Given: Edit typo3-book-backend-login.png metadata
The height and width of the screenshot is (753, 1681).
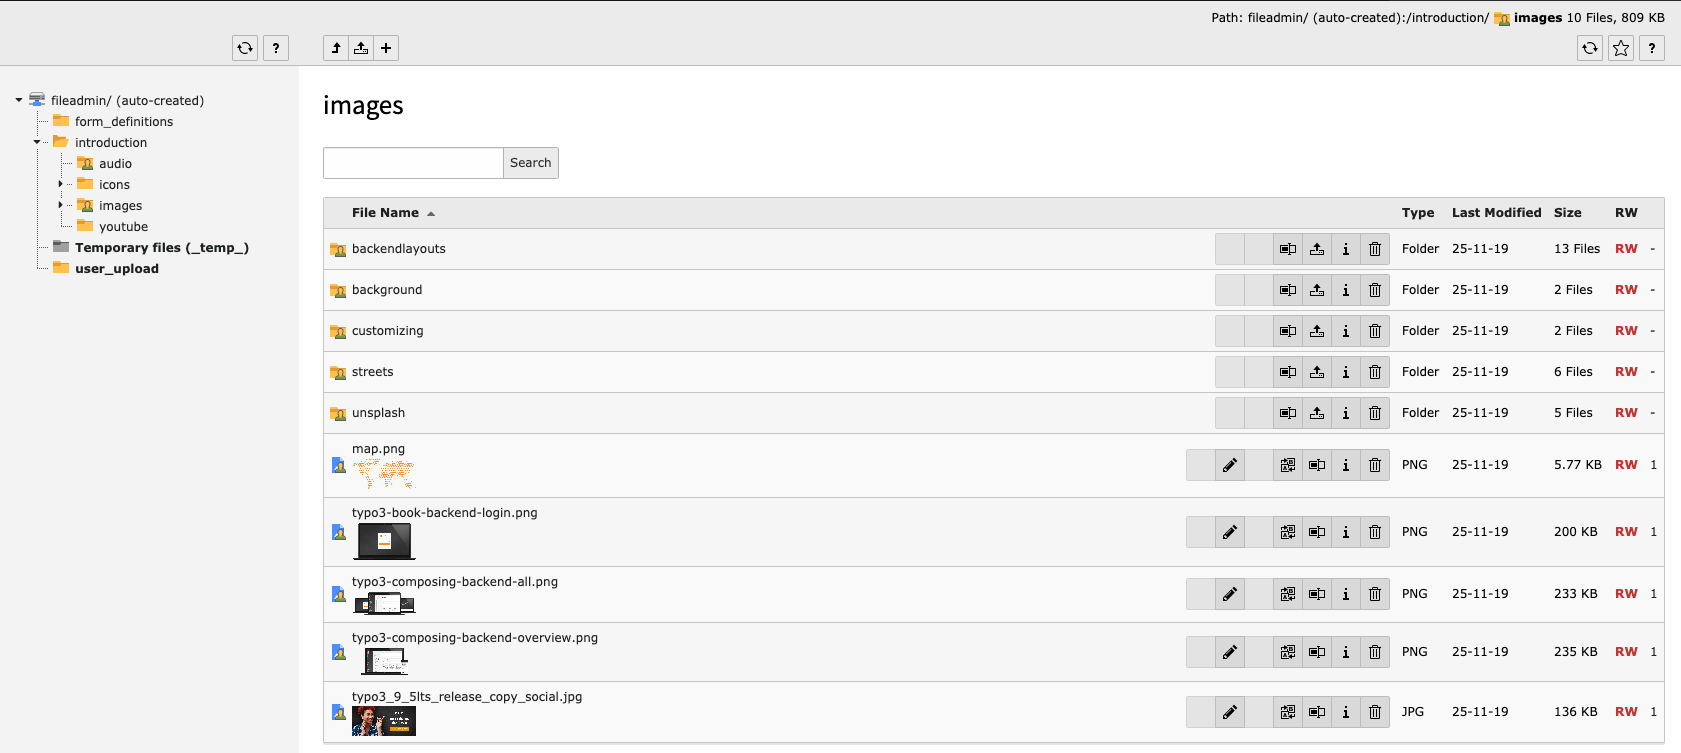Looking at the screenshot, I should tap(1230, 532).
